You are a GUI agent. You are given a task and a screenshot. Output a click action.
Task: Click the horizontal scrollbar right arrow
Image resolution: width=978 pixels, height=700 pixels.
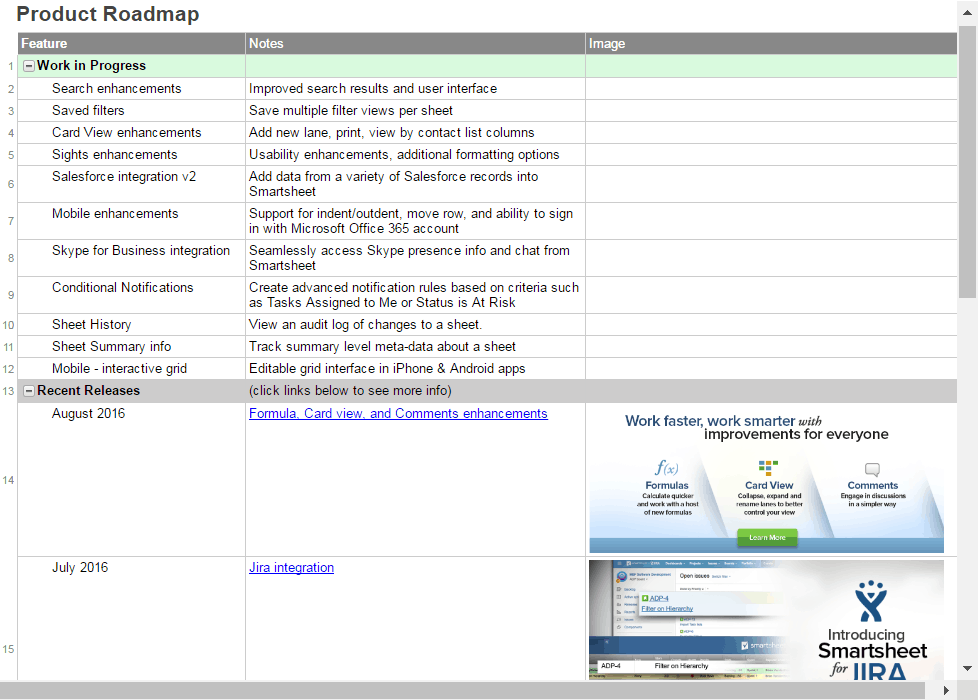click(946, 691)
